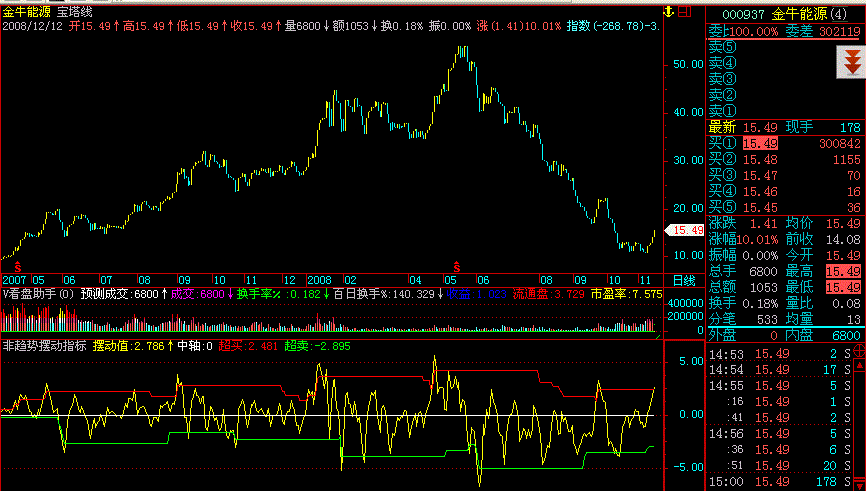The image size is (866, 491).
Task: Click the V看盘助手 indicator title
Action: 38,294
